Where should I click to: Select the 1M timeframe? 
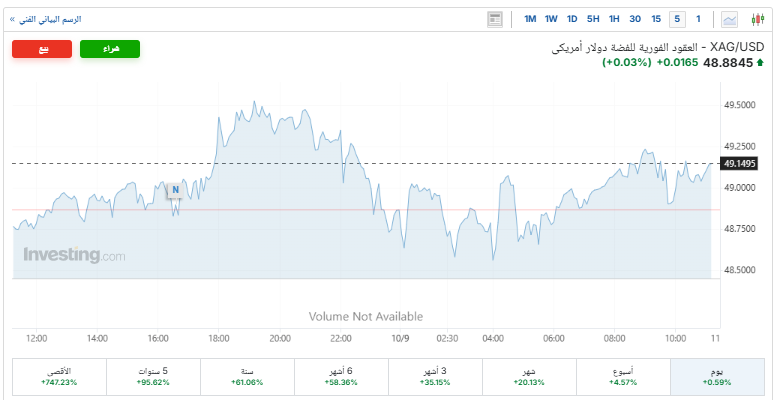click(x=530, y=19)
